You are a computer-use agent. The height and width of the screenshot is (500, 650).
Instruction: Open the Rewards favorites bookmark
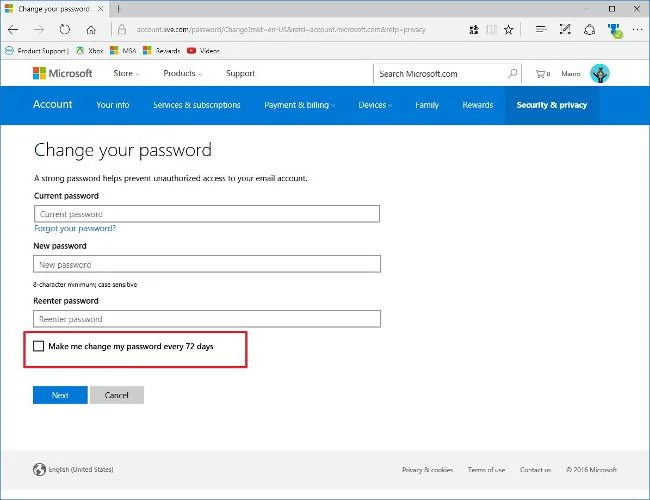[162, 51]
